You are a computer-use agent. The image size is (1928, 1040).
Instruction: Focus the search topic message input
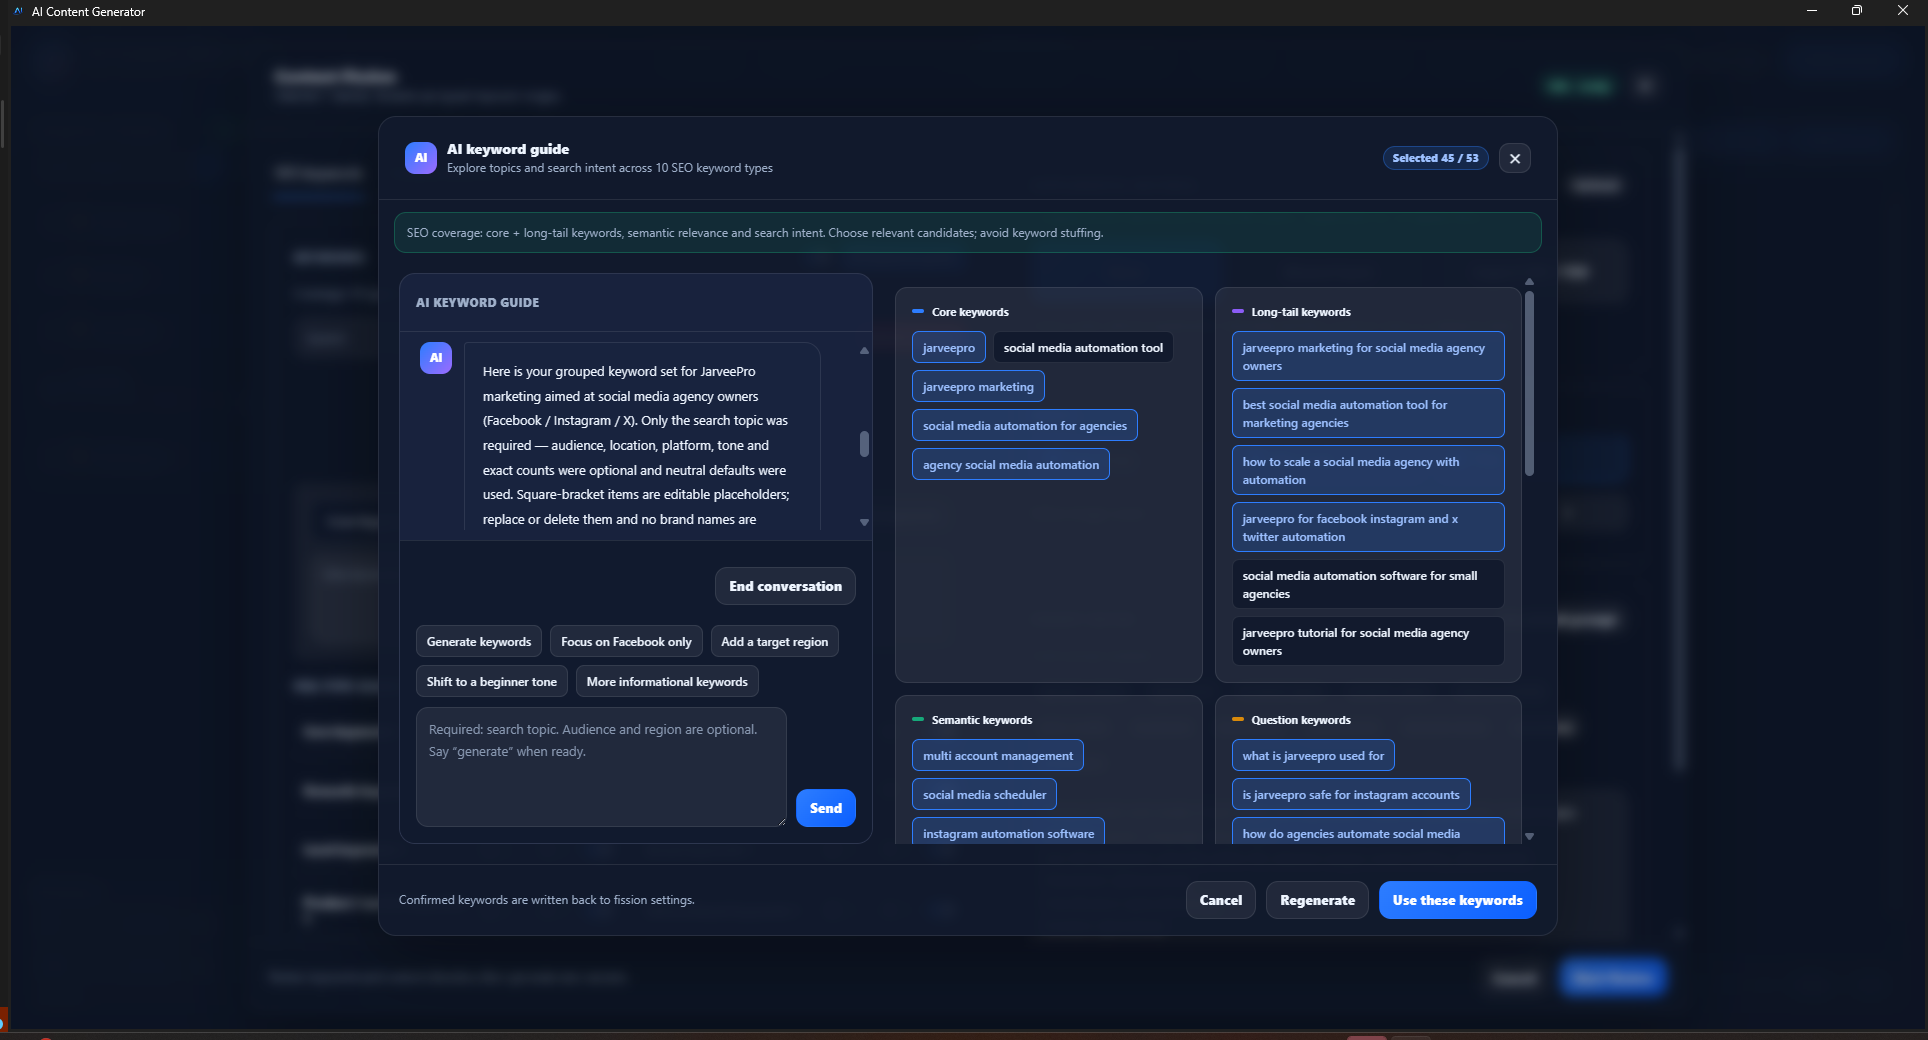[601, 767]
